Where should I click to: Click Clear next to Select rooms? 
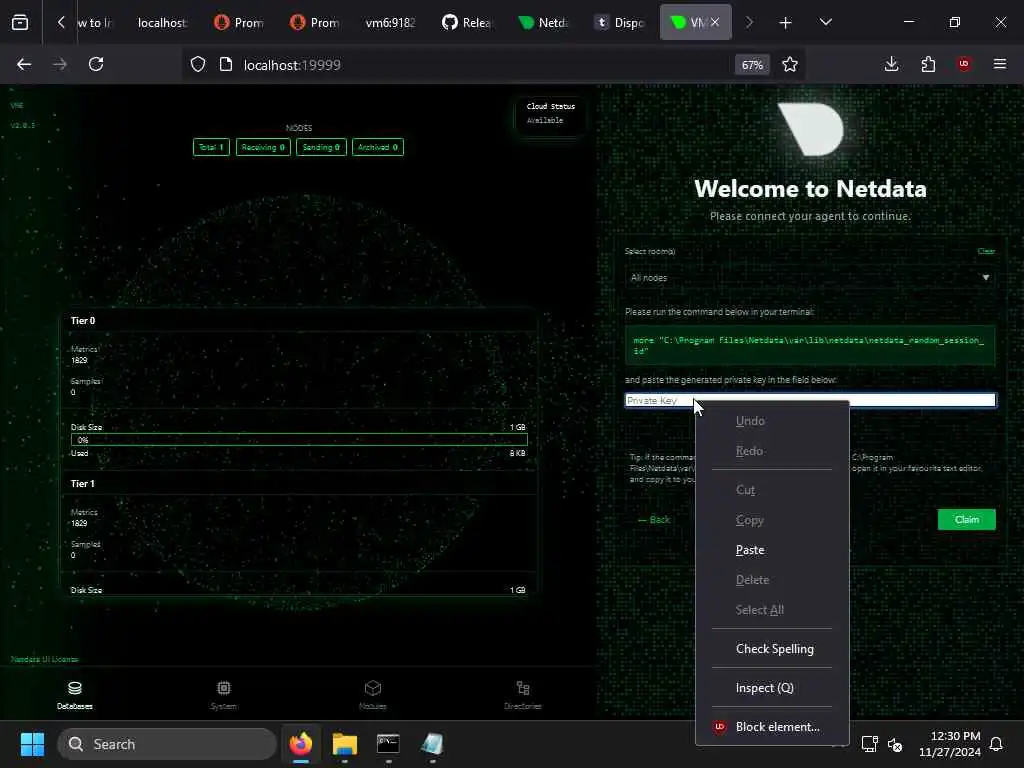tap(986, 251)
